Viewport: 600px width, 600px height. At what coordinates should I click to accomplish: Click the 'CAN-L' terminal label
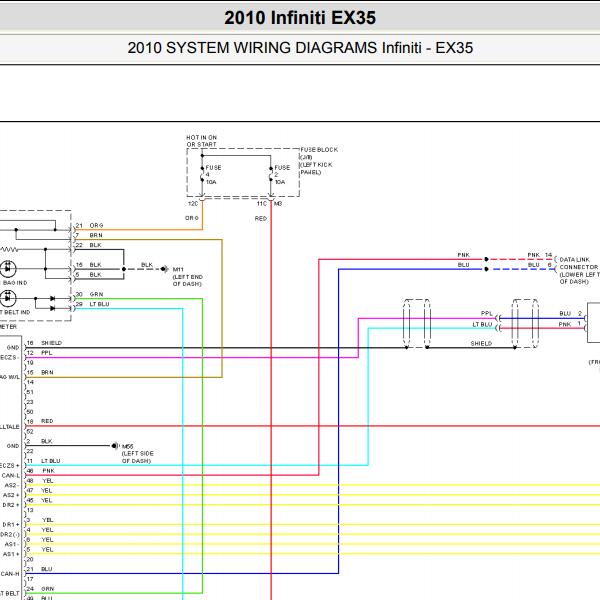10,475
